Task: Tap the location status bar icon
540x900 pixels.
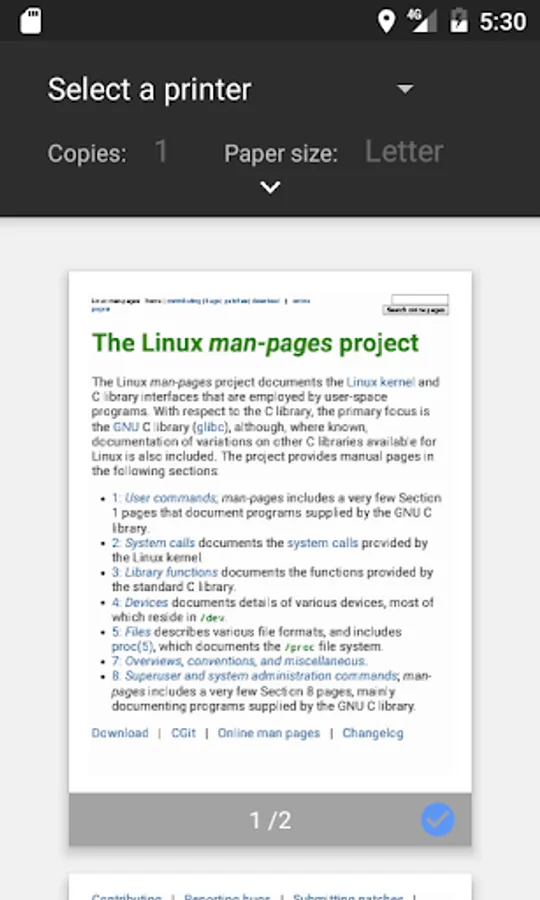Action: click(386, 22)
